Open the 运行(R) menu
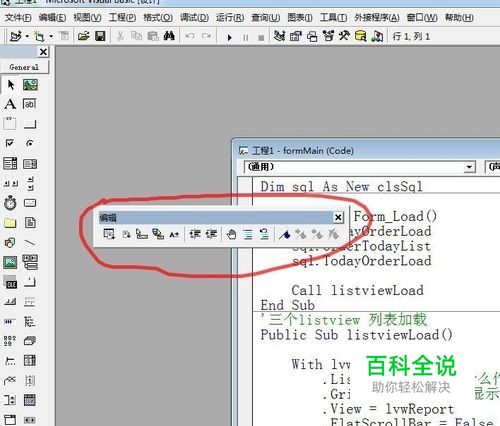500x426 pixels. pyautogui.click(x=230, y=17)
